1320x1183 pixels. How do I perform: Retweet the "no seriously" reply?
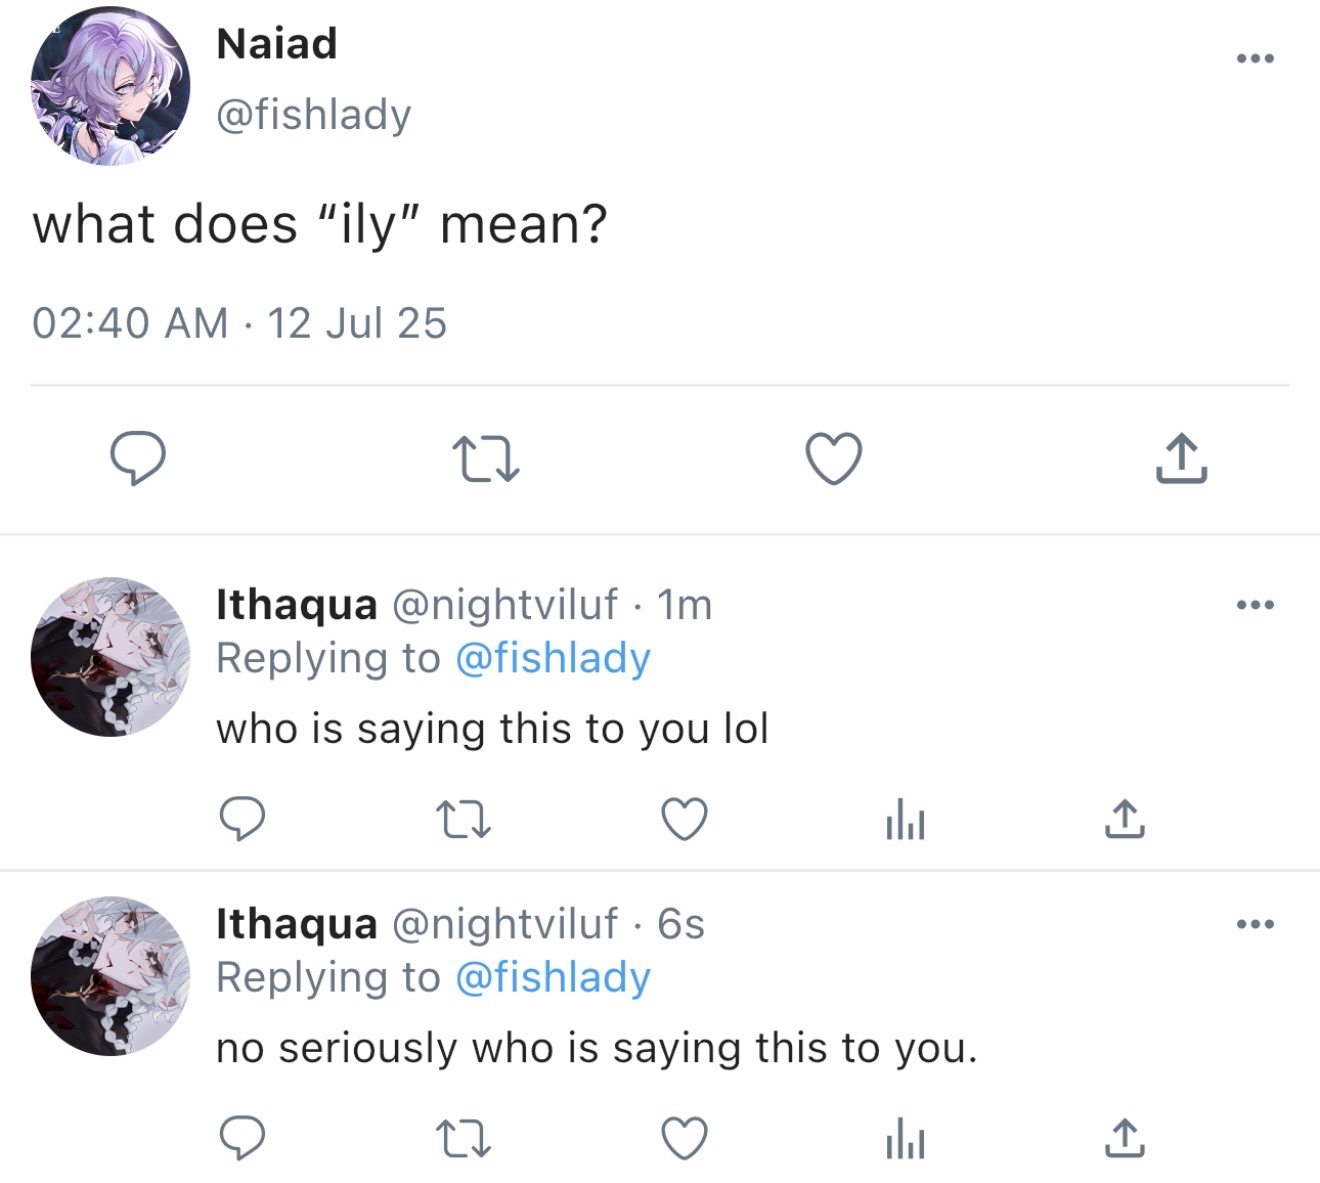point(464,1138)
